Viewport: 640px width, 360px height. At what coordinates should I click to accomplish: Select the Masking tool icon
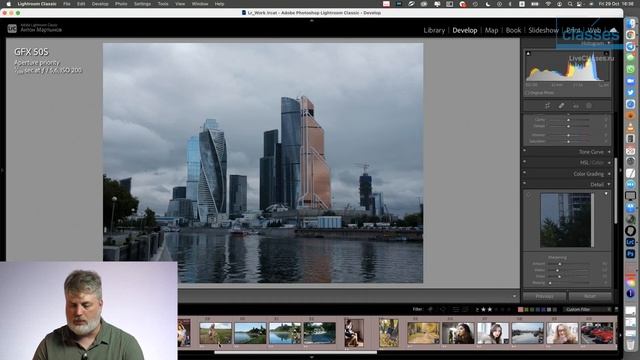tap(589, 106)
